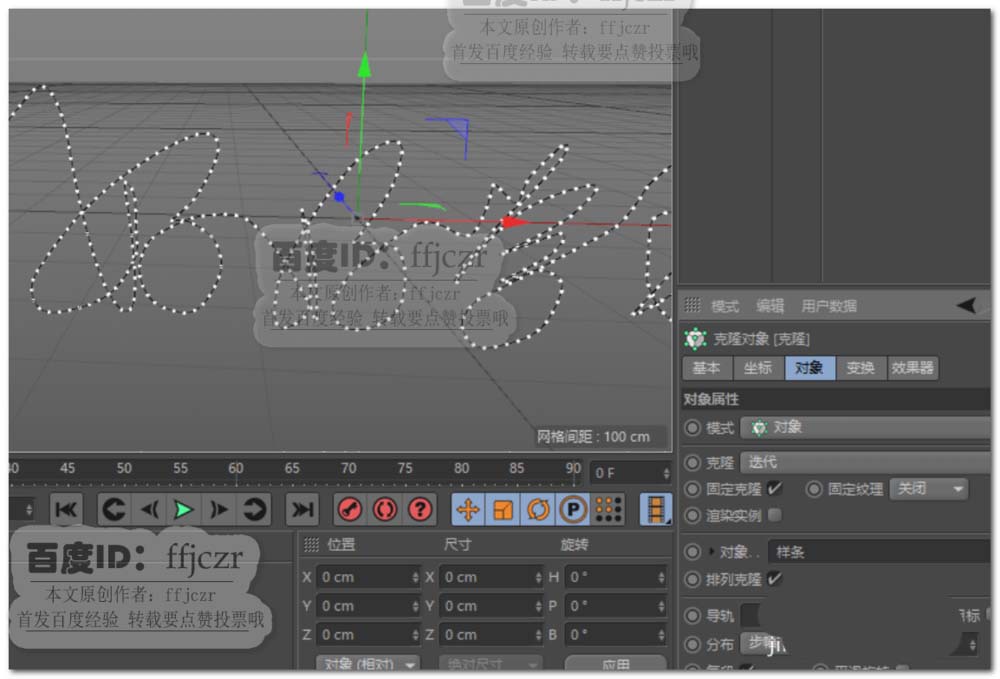
Task: Click grip dots icon beside 模式 menu
Action: coord(693,305)
